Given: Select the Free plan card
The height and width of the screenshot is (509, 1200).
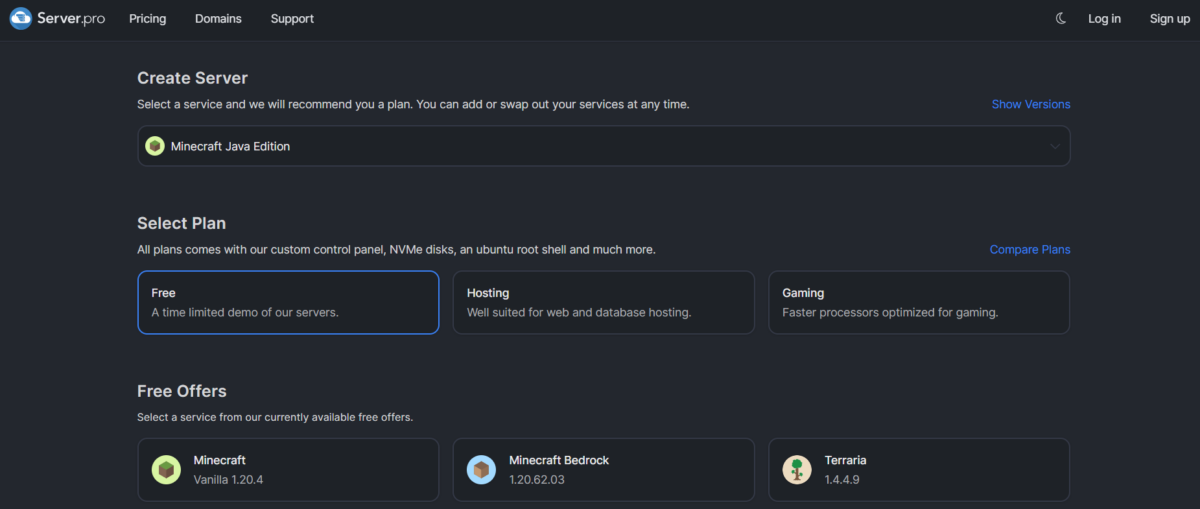Looking at the screenshot, I should coord(288,302).
